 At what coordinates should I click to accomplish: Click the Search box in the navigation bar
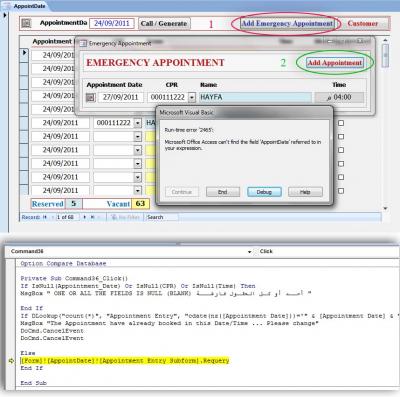[x=162, y=217]
